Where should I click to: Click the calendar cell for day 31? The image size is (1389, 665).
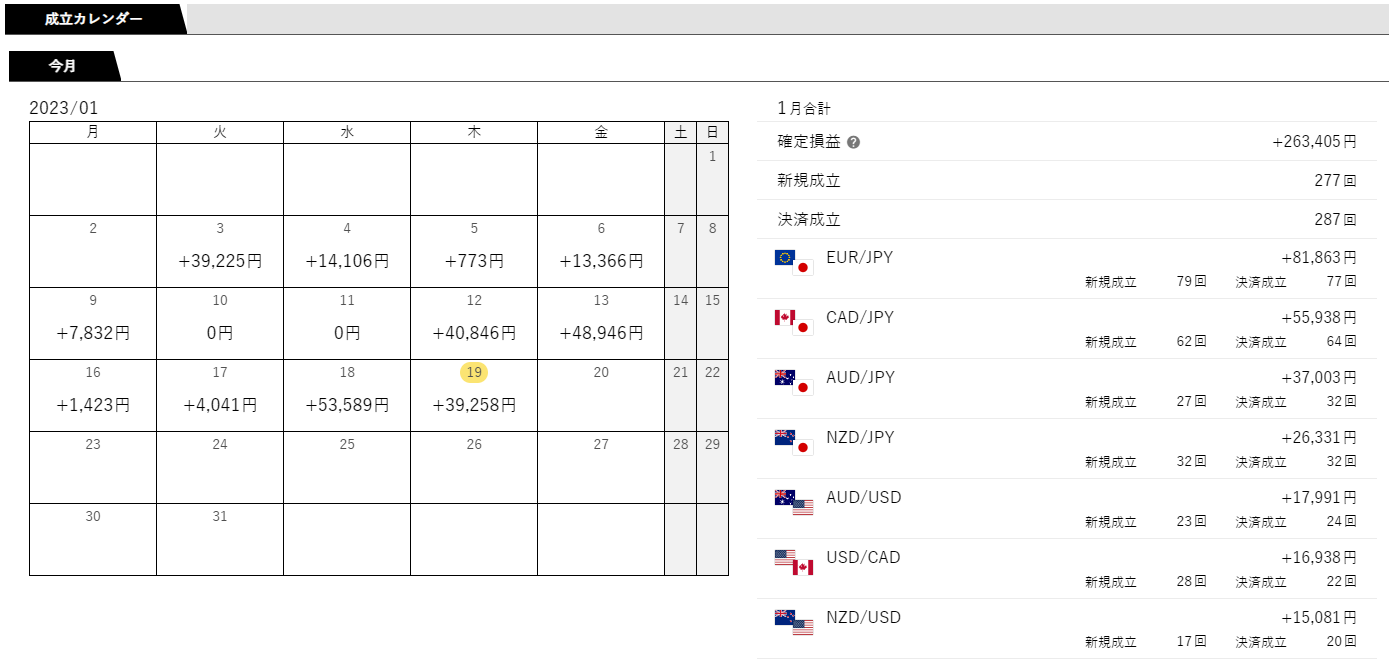[x=220, y=539]
